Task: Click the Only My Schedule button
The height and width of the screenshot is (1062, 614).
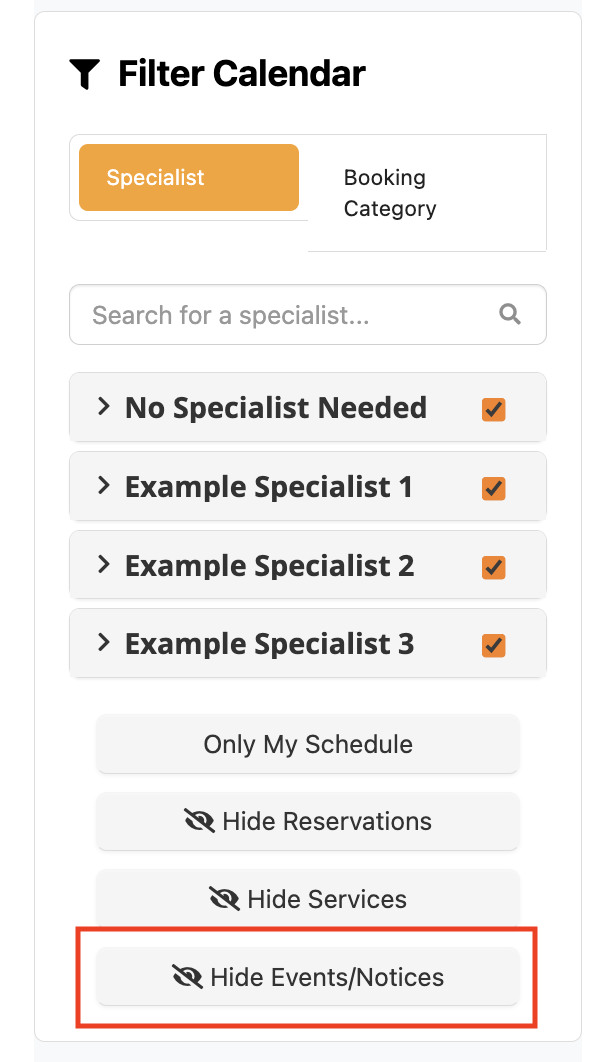Action: tap(307, 743)
